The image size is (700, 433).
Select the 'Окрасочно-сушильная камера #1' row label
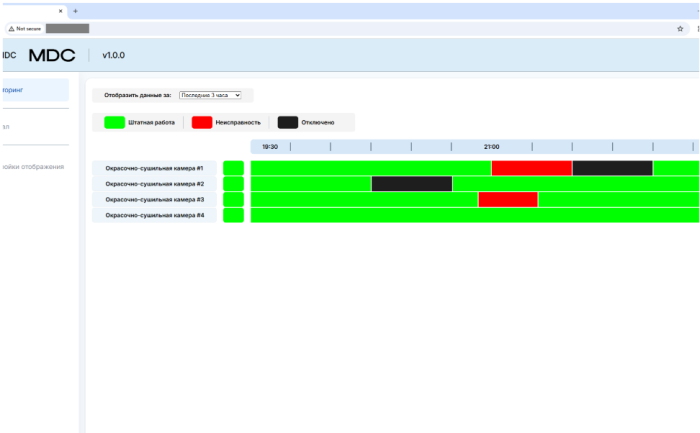[154, 168]
